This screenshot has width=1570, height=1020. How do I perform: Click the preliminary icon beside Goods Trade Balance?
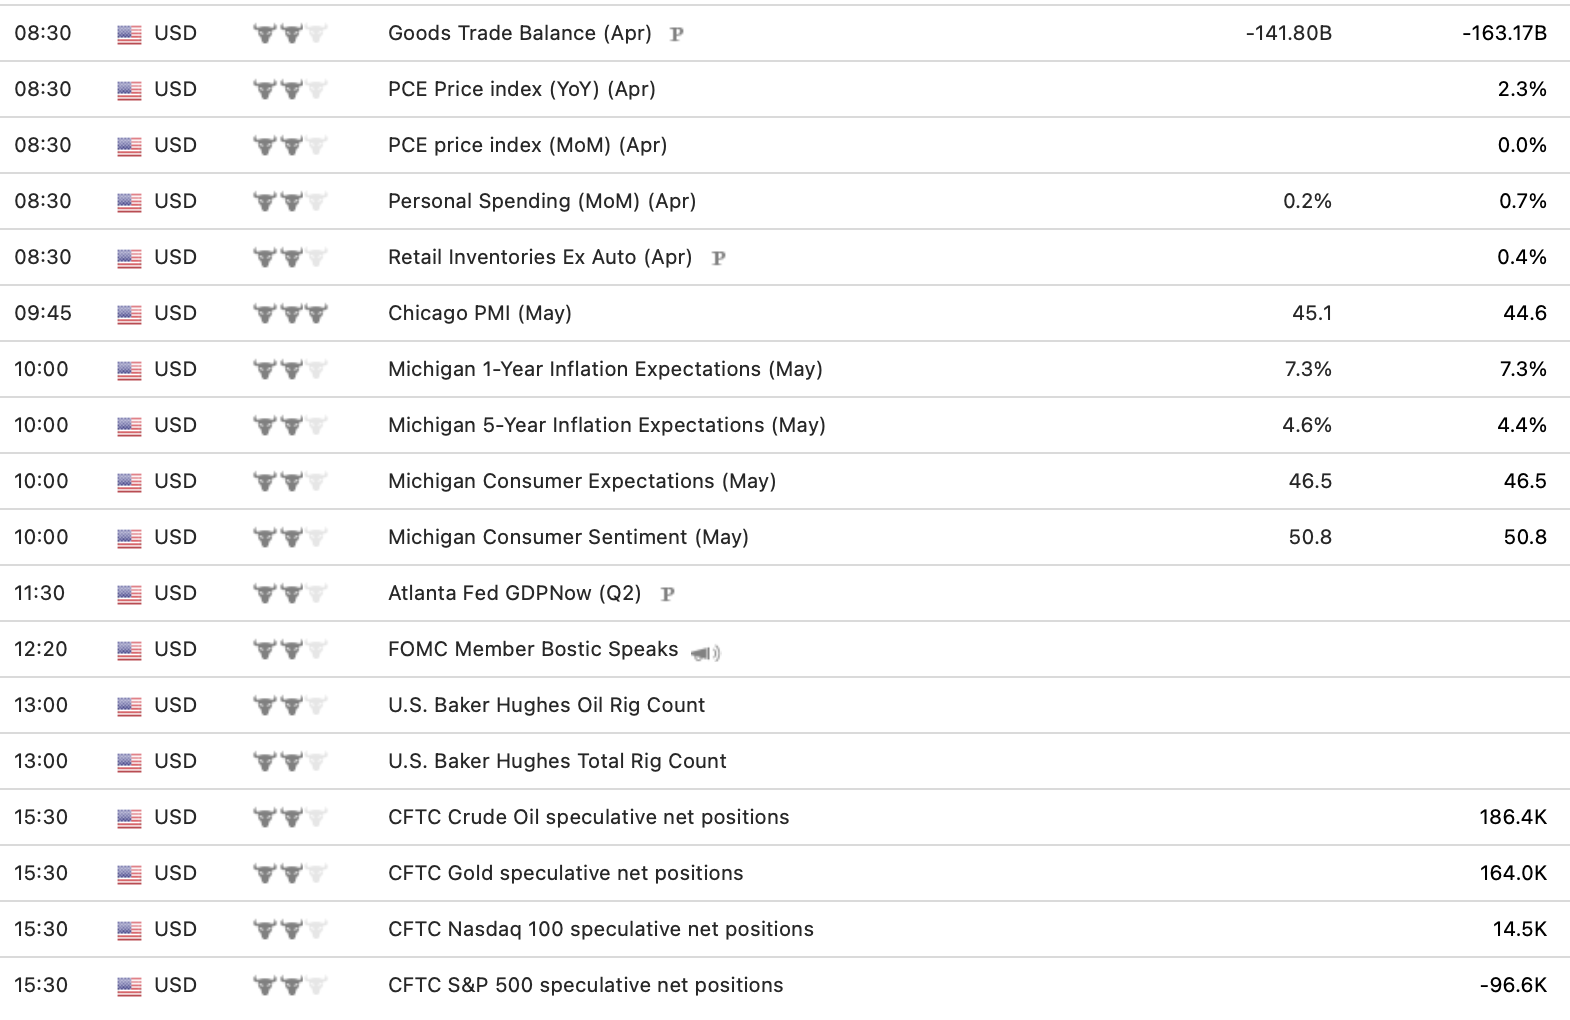point(677,34)
